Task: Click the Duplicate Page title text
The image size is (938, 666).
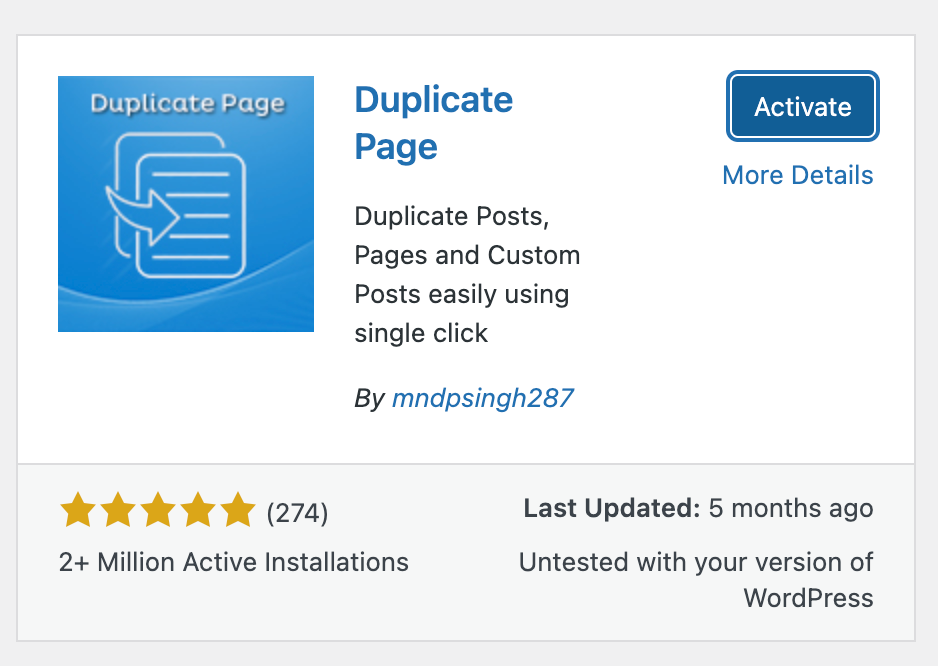Action: tap(433, 122)
